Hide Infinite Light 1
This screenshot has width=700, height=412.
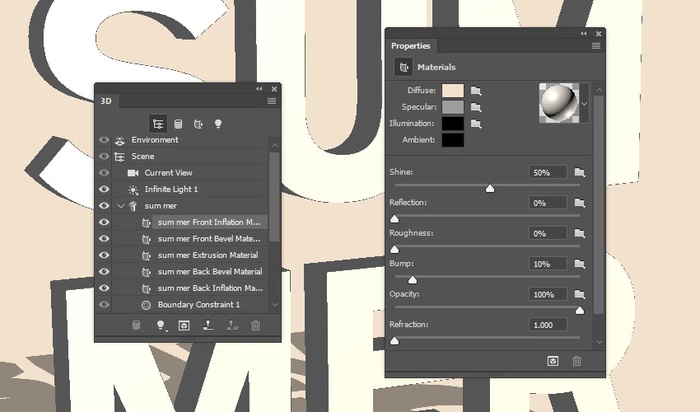coord(104,189)
